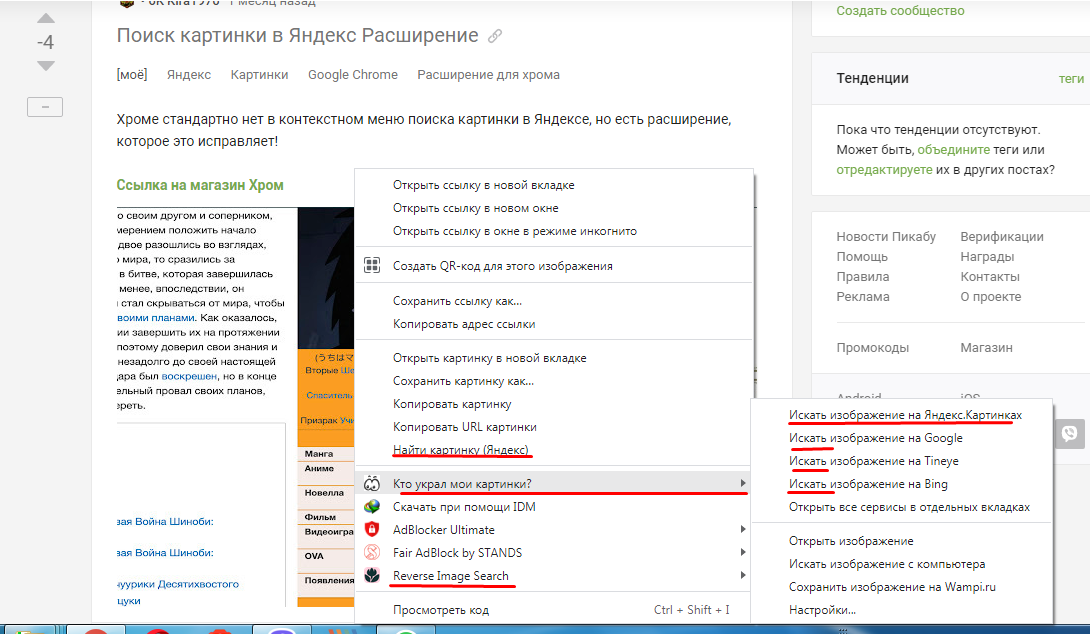Image resolution: width=1090 pixels, height=634 pixels.
Task: Open Промокоды link
Action: click(x=872, y=348)
